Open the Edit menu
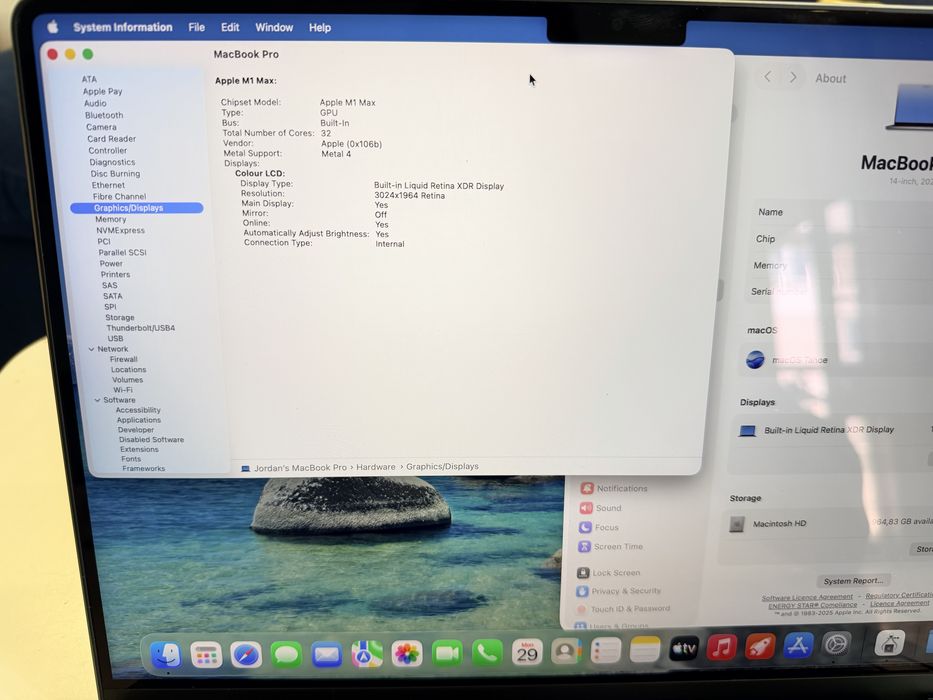 (230, 27)
